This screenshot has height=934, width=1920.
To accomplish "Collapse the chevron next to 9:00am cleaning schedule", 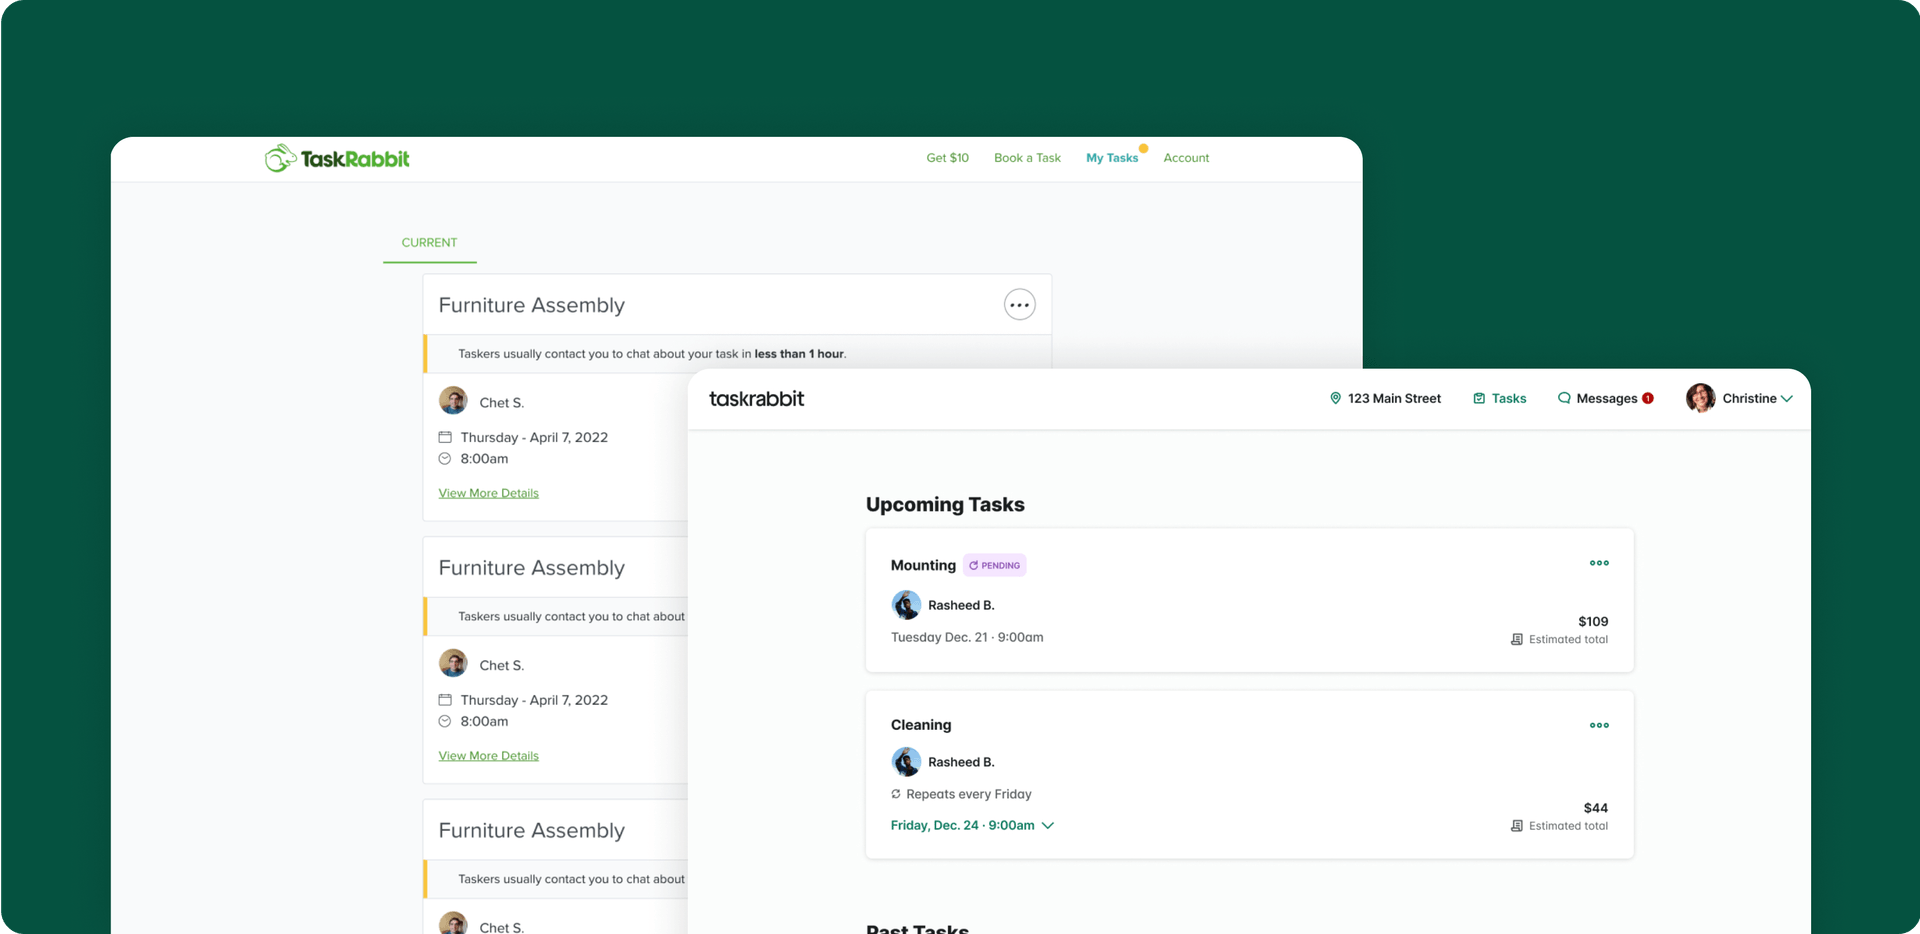I will pyautogui.click(x=1048, y=825).
